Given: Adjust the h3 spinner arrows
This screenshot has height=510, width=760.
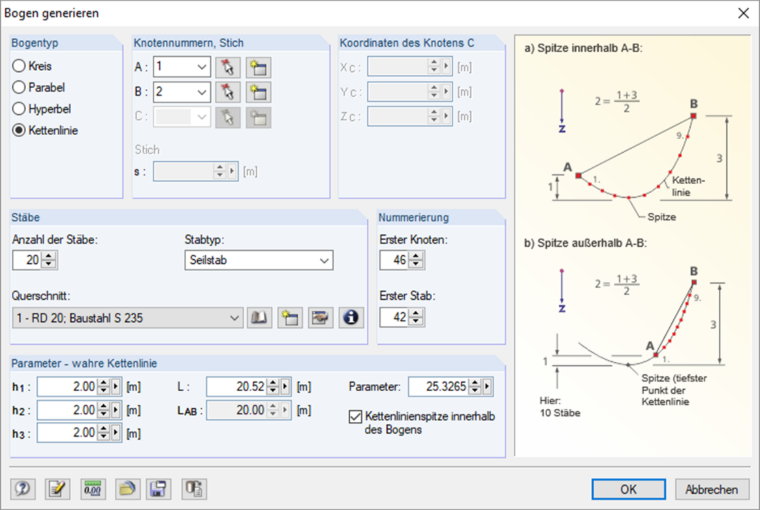Looking at the screenshot, I should click(x=104, y=432).
